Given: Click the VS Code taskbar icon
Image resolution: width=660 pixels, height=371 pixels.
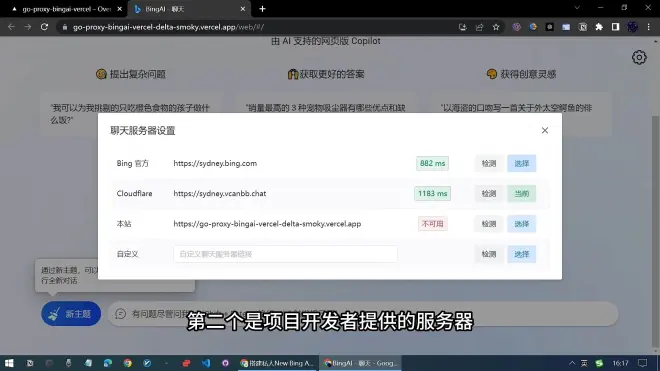Looking at the screenshot, I should pos(206,363).
